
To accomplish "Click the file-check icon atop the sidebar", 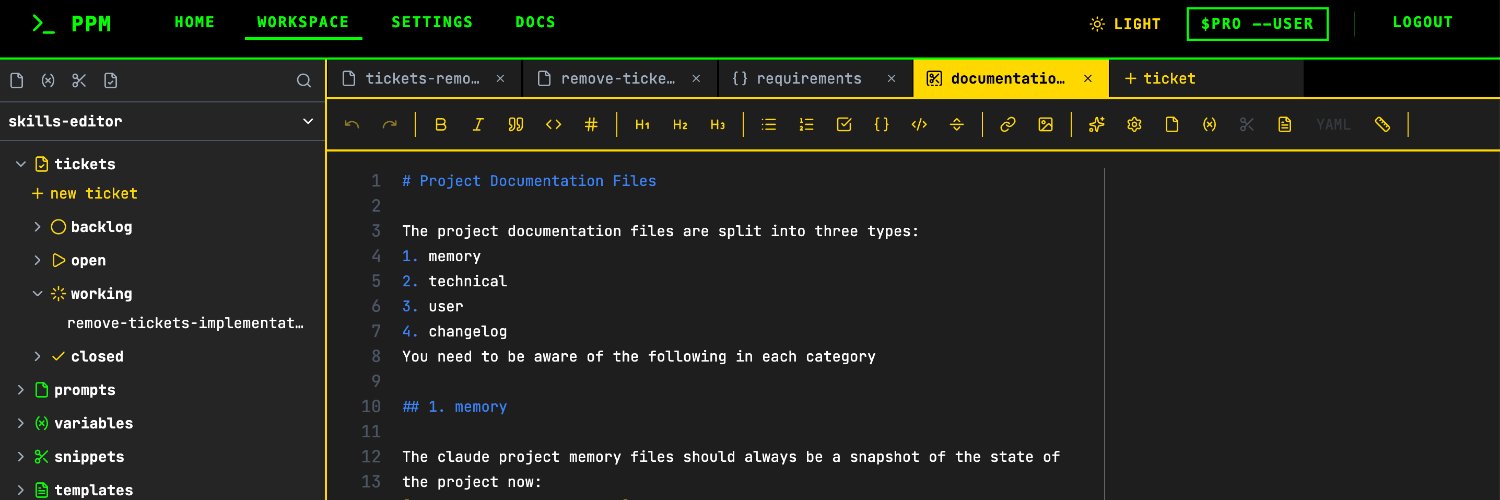I will pos(111,81).
